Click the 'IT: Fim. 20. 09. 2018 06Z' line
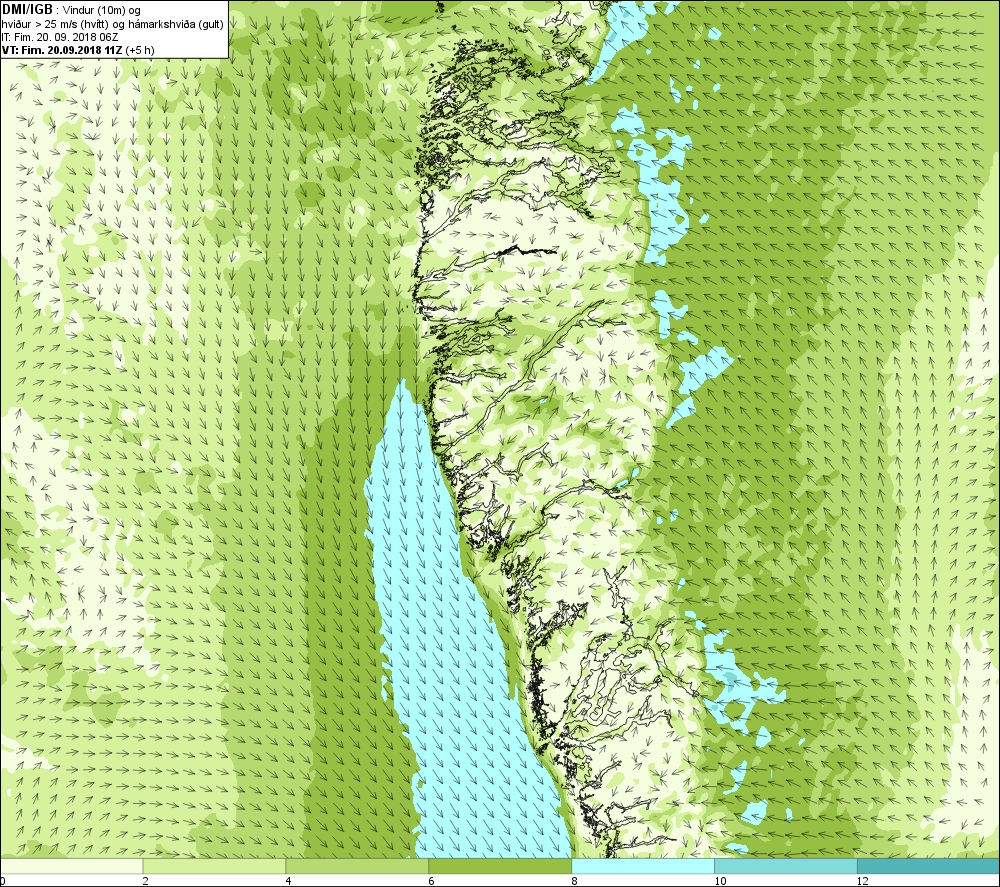 click(x=60, y=37)
